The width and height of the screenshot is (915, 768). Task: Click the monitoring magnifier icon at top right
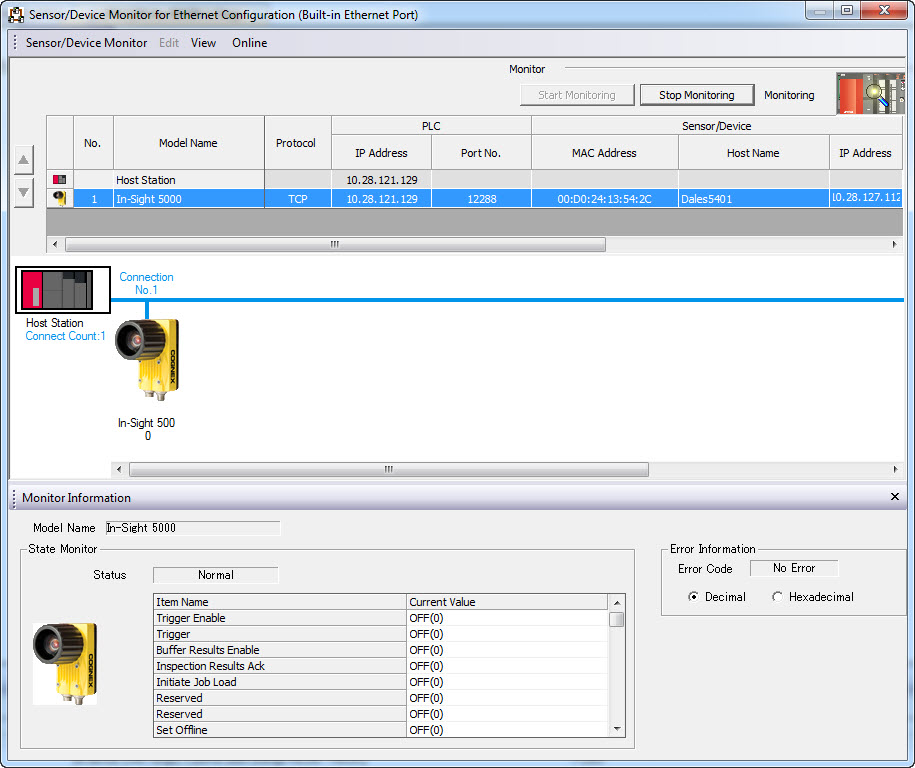868,95
